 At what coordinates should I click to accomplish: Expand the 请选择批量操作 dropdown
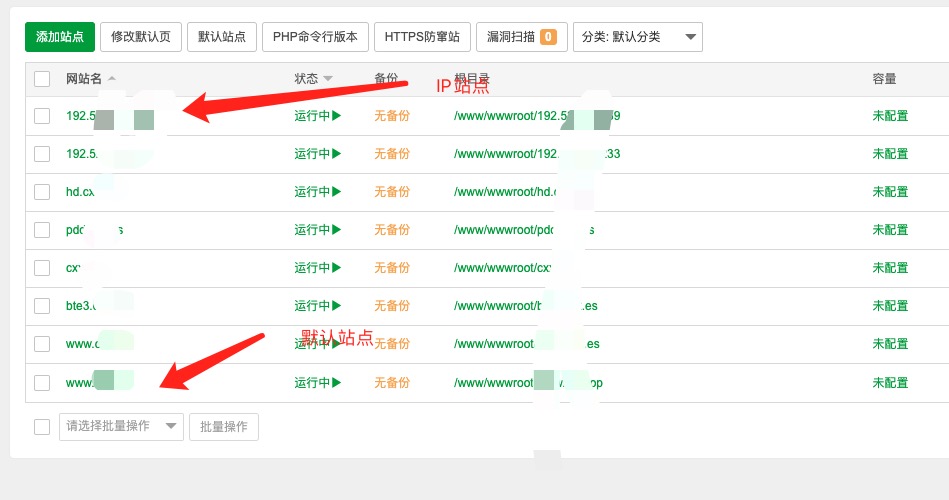pos(121,427)
